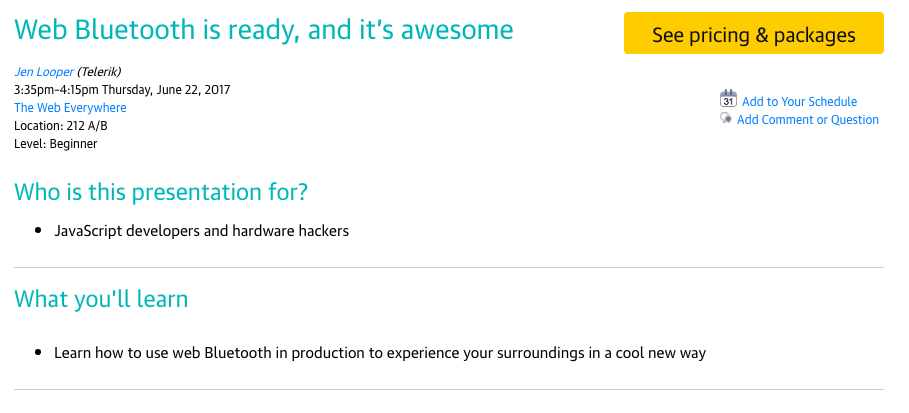Click the Web Bluetooth session title heading

tap(264, 30)
